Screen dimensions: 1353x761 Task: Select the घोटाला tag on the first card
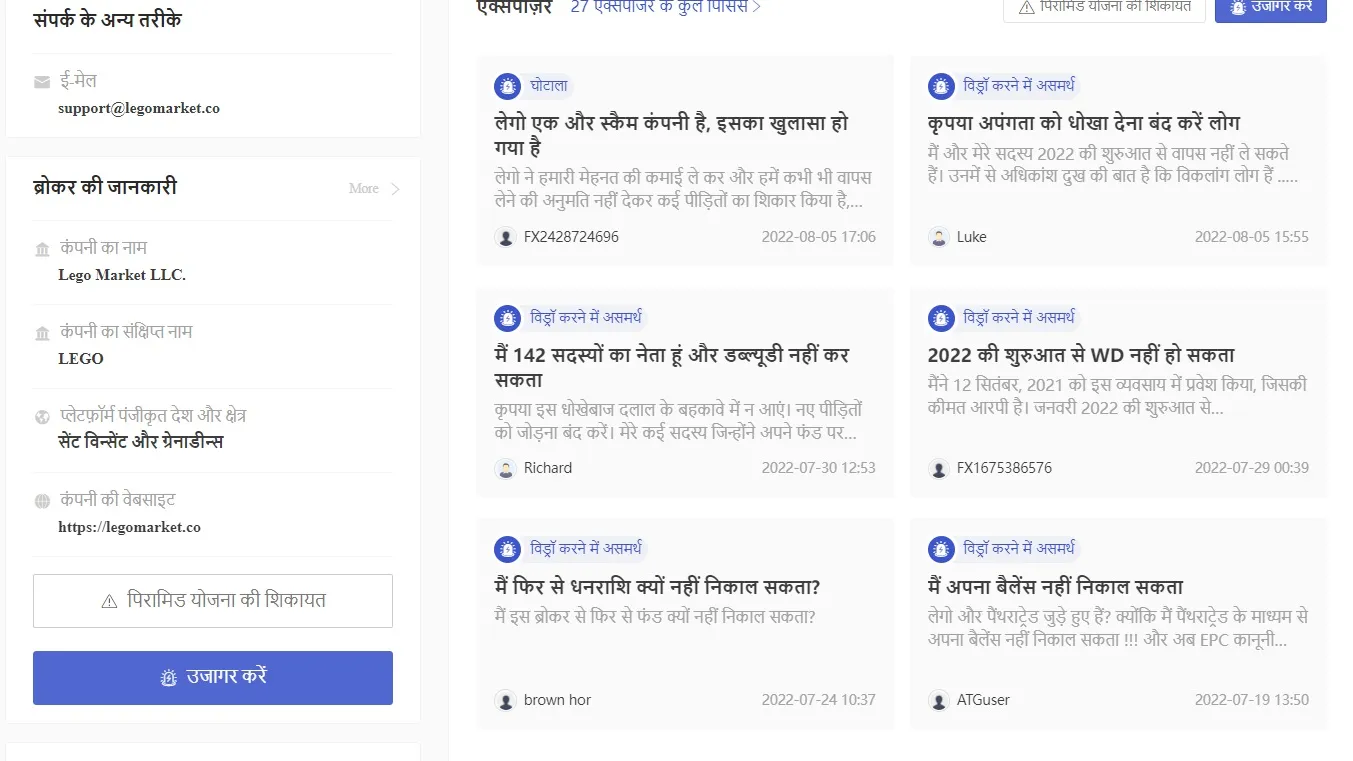pyautogui.click(x=549, y=86)
